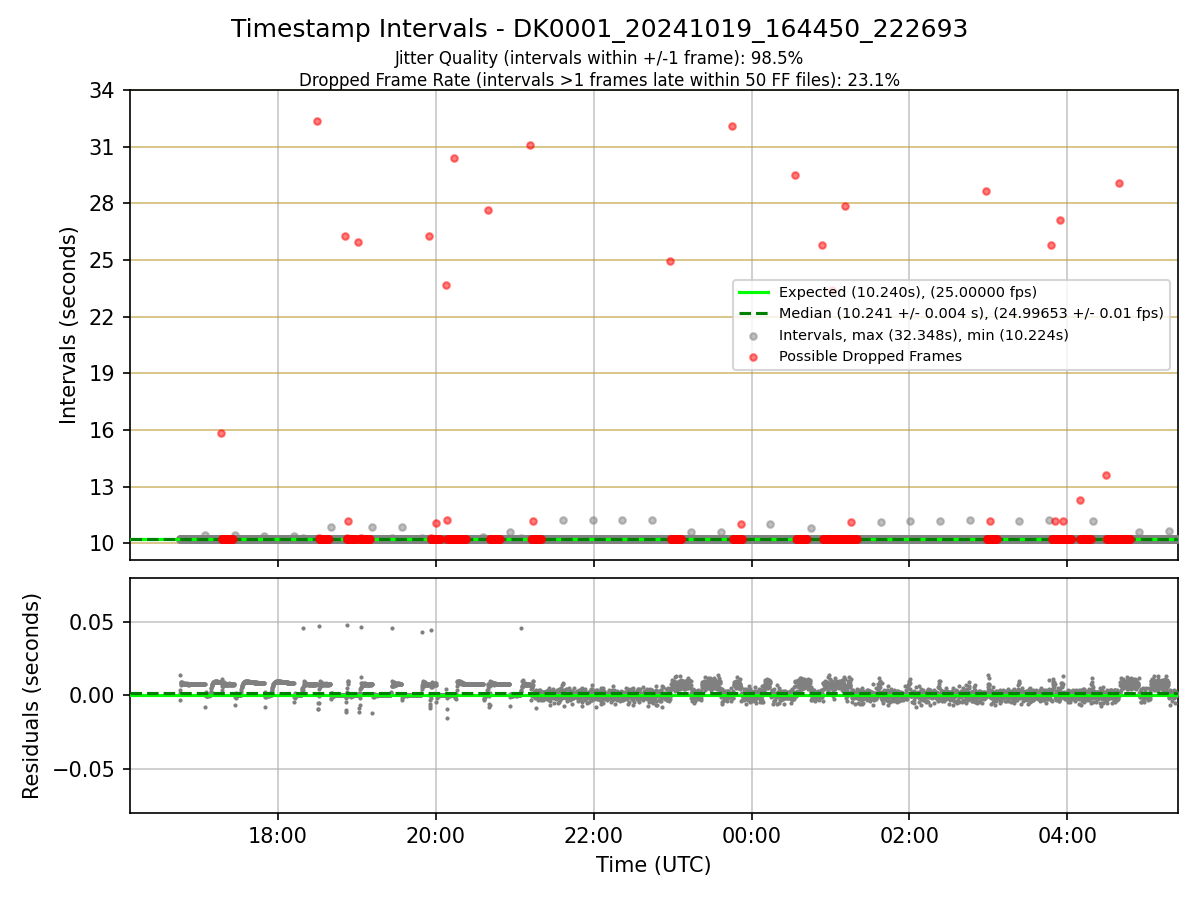Click the 'Intervals (seconds)' y-axis label
The image size is (1200, 900).
[68, 325]
